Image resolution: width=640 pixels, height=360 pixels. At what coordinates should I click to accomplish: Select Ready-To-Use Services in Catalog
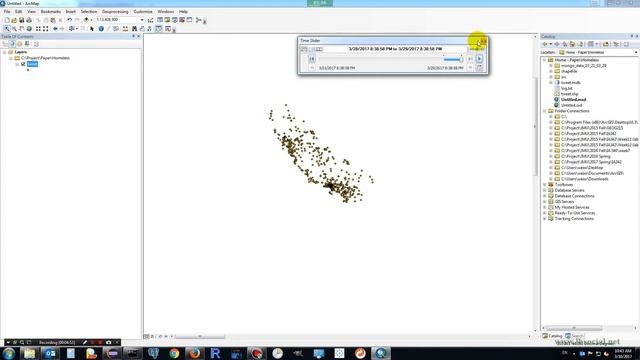click(x=574, y=213)
